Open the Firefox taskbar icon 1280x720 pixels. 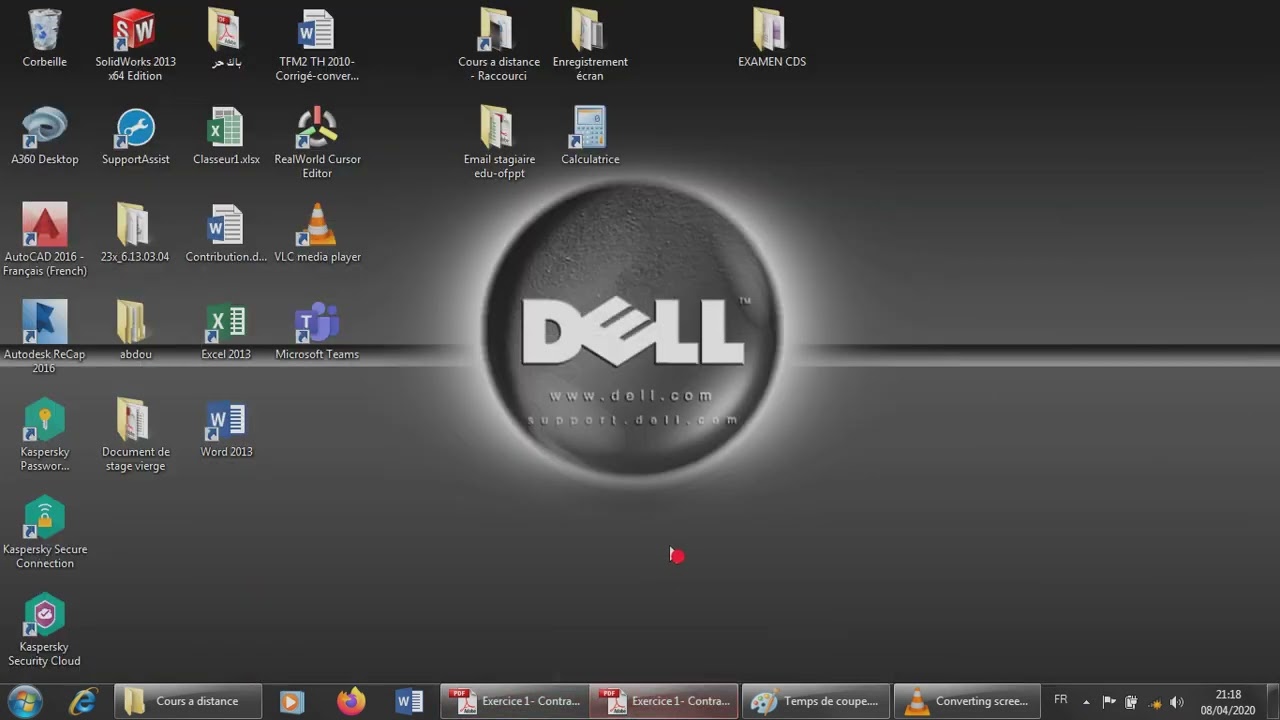pyautogui.click(x=351, y=701)
